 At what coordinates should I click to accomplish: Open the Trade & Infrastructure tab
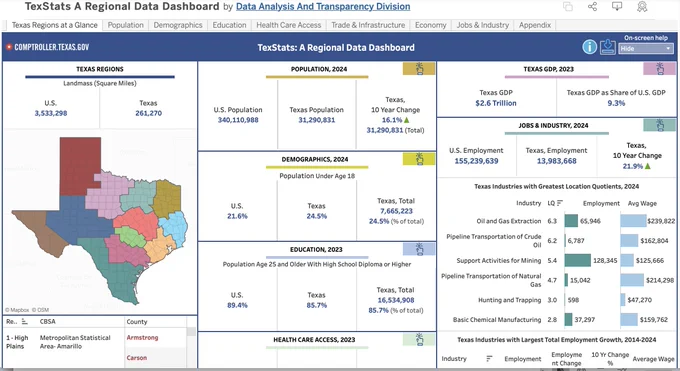368,25
